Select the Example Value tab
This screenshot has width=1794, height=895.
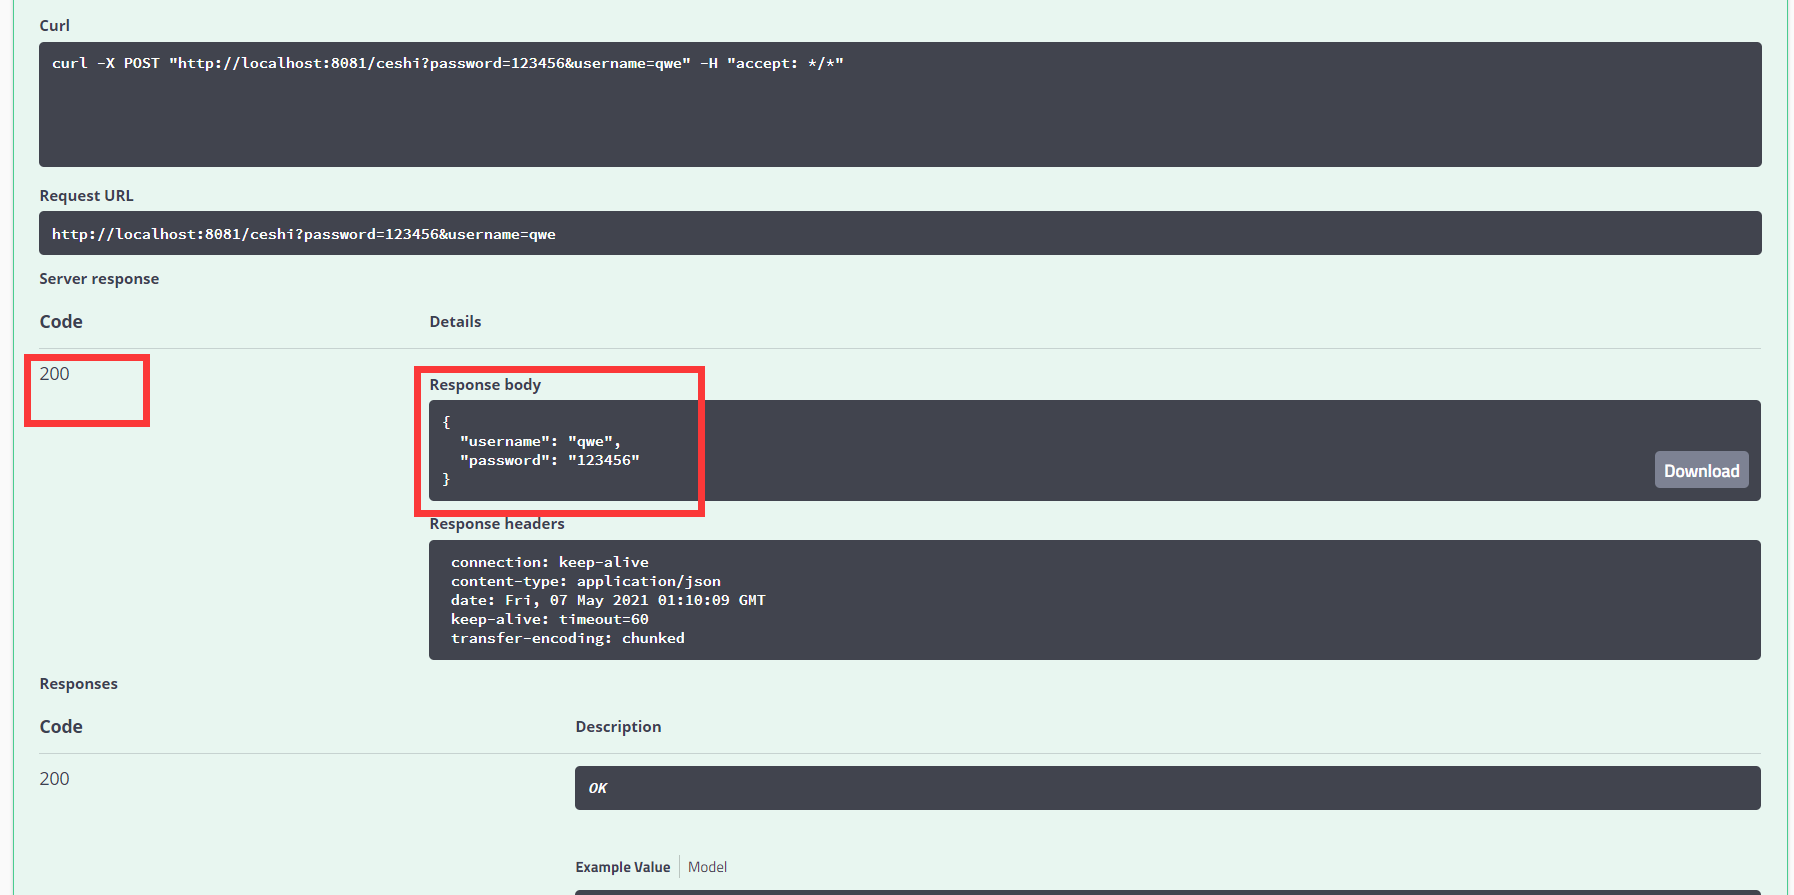tap(622, 867)
